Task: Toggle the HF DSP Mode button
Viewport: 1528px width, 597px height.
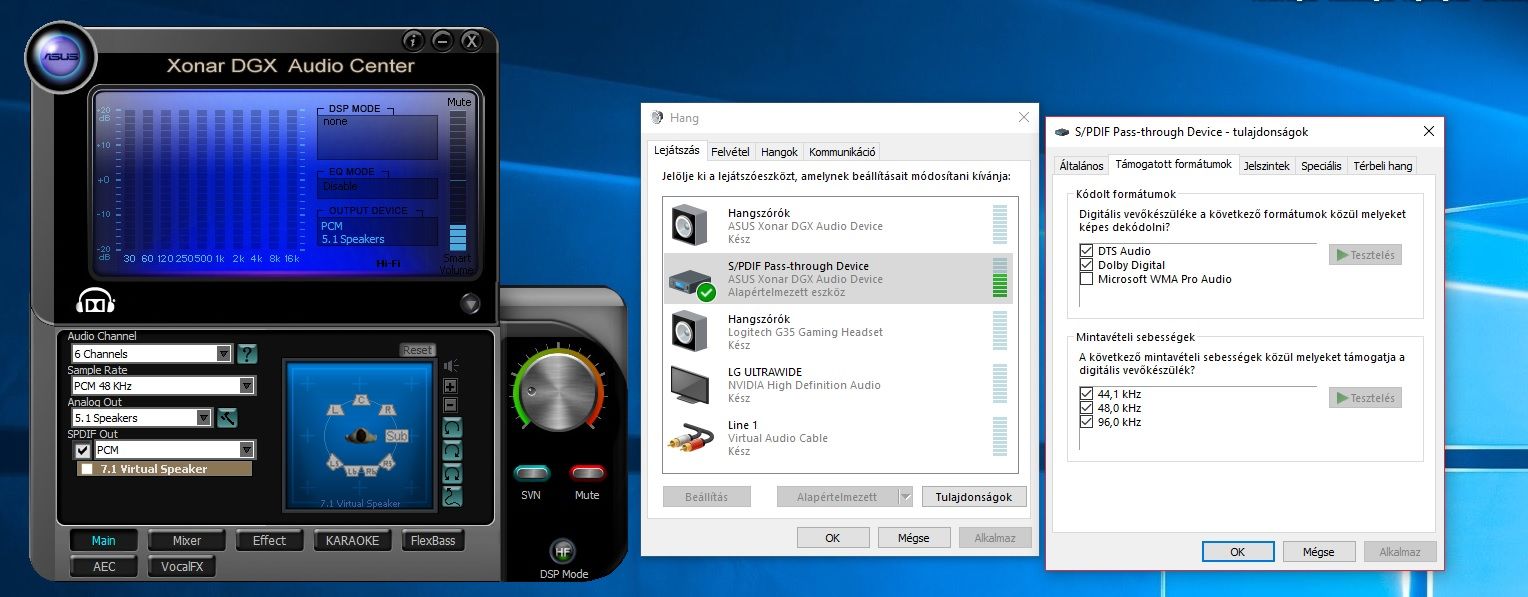Action: coord(562,551)
